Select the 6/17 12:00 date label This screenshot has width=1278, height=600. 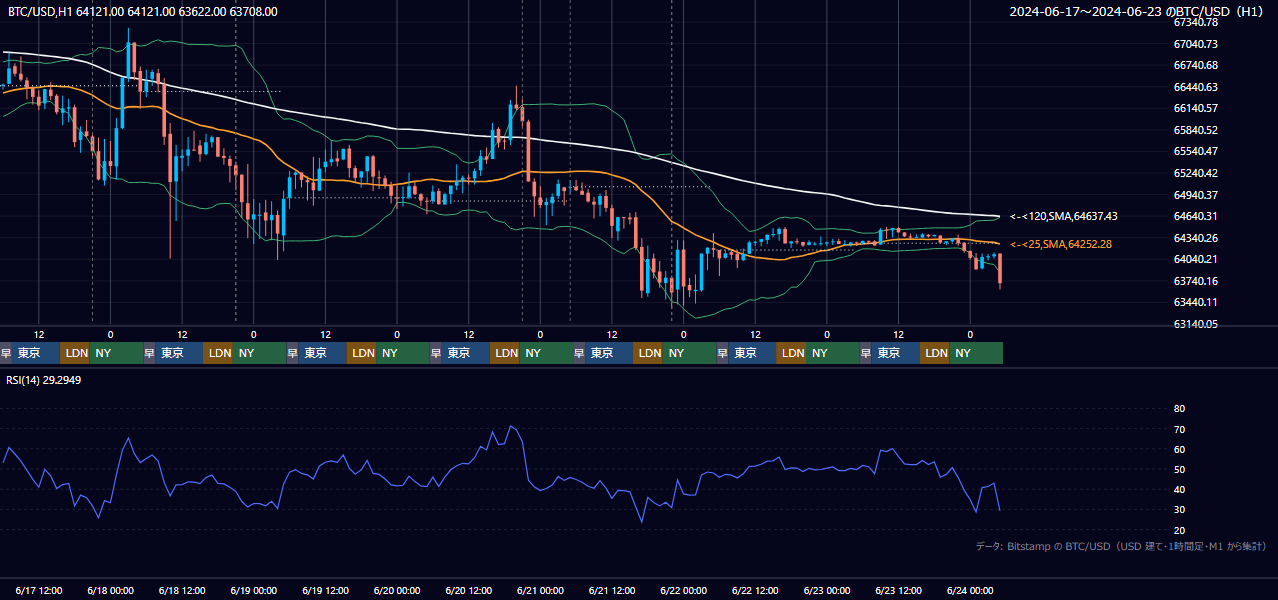[x=39, y=590]
